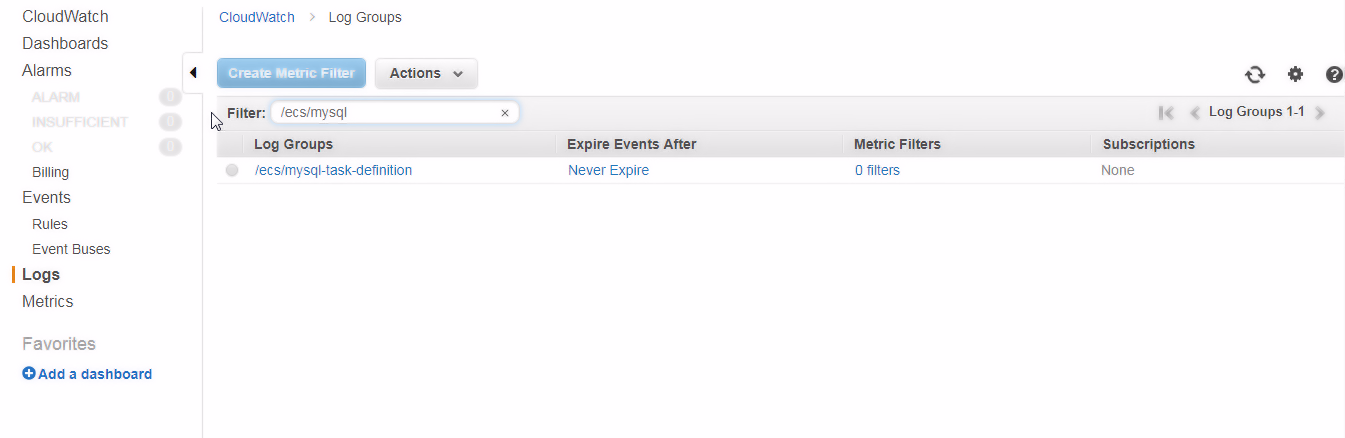Screen dimensions: 1345x438
Task: Open the settings gear icon
Action: click(x=1295, y=74)
